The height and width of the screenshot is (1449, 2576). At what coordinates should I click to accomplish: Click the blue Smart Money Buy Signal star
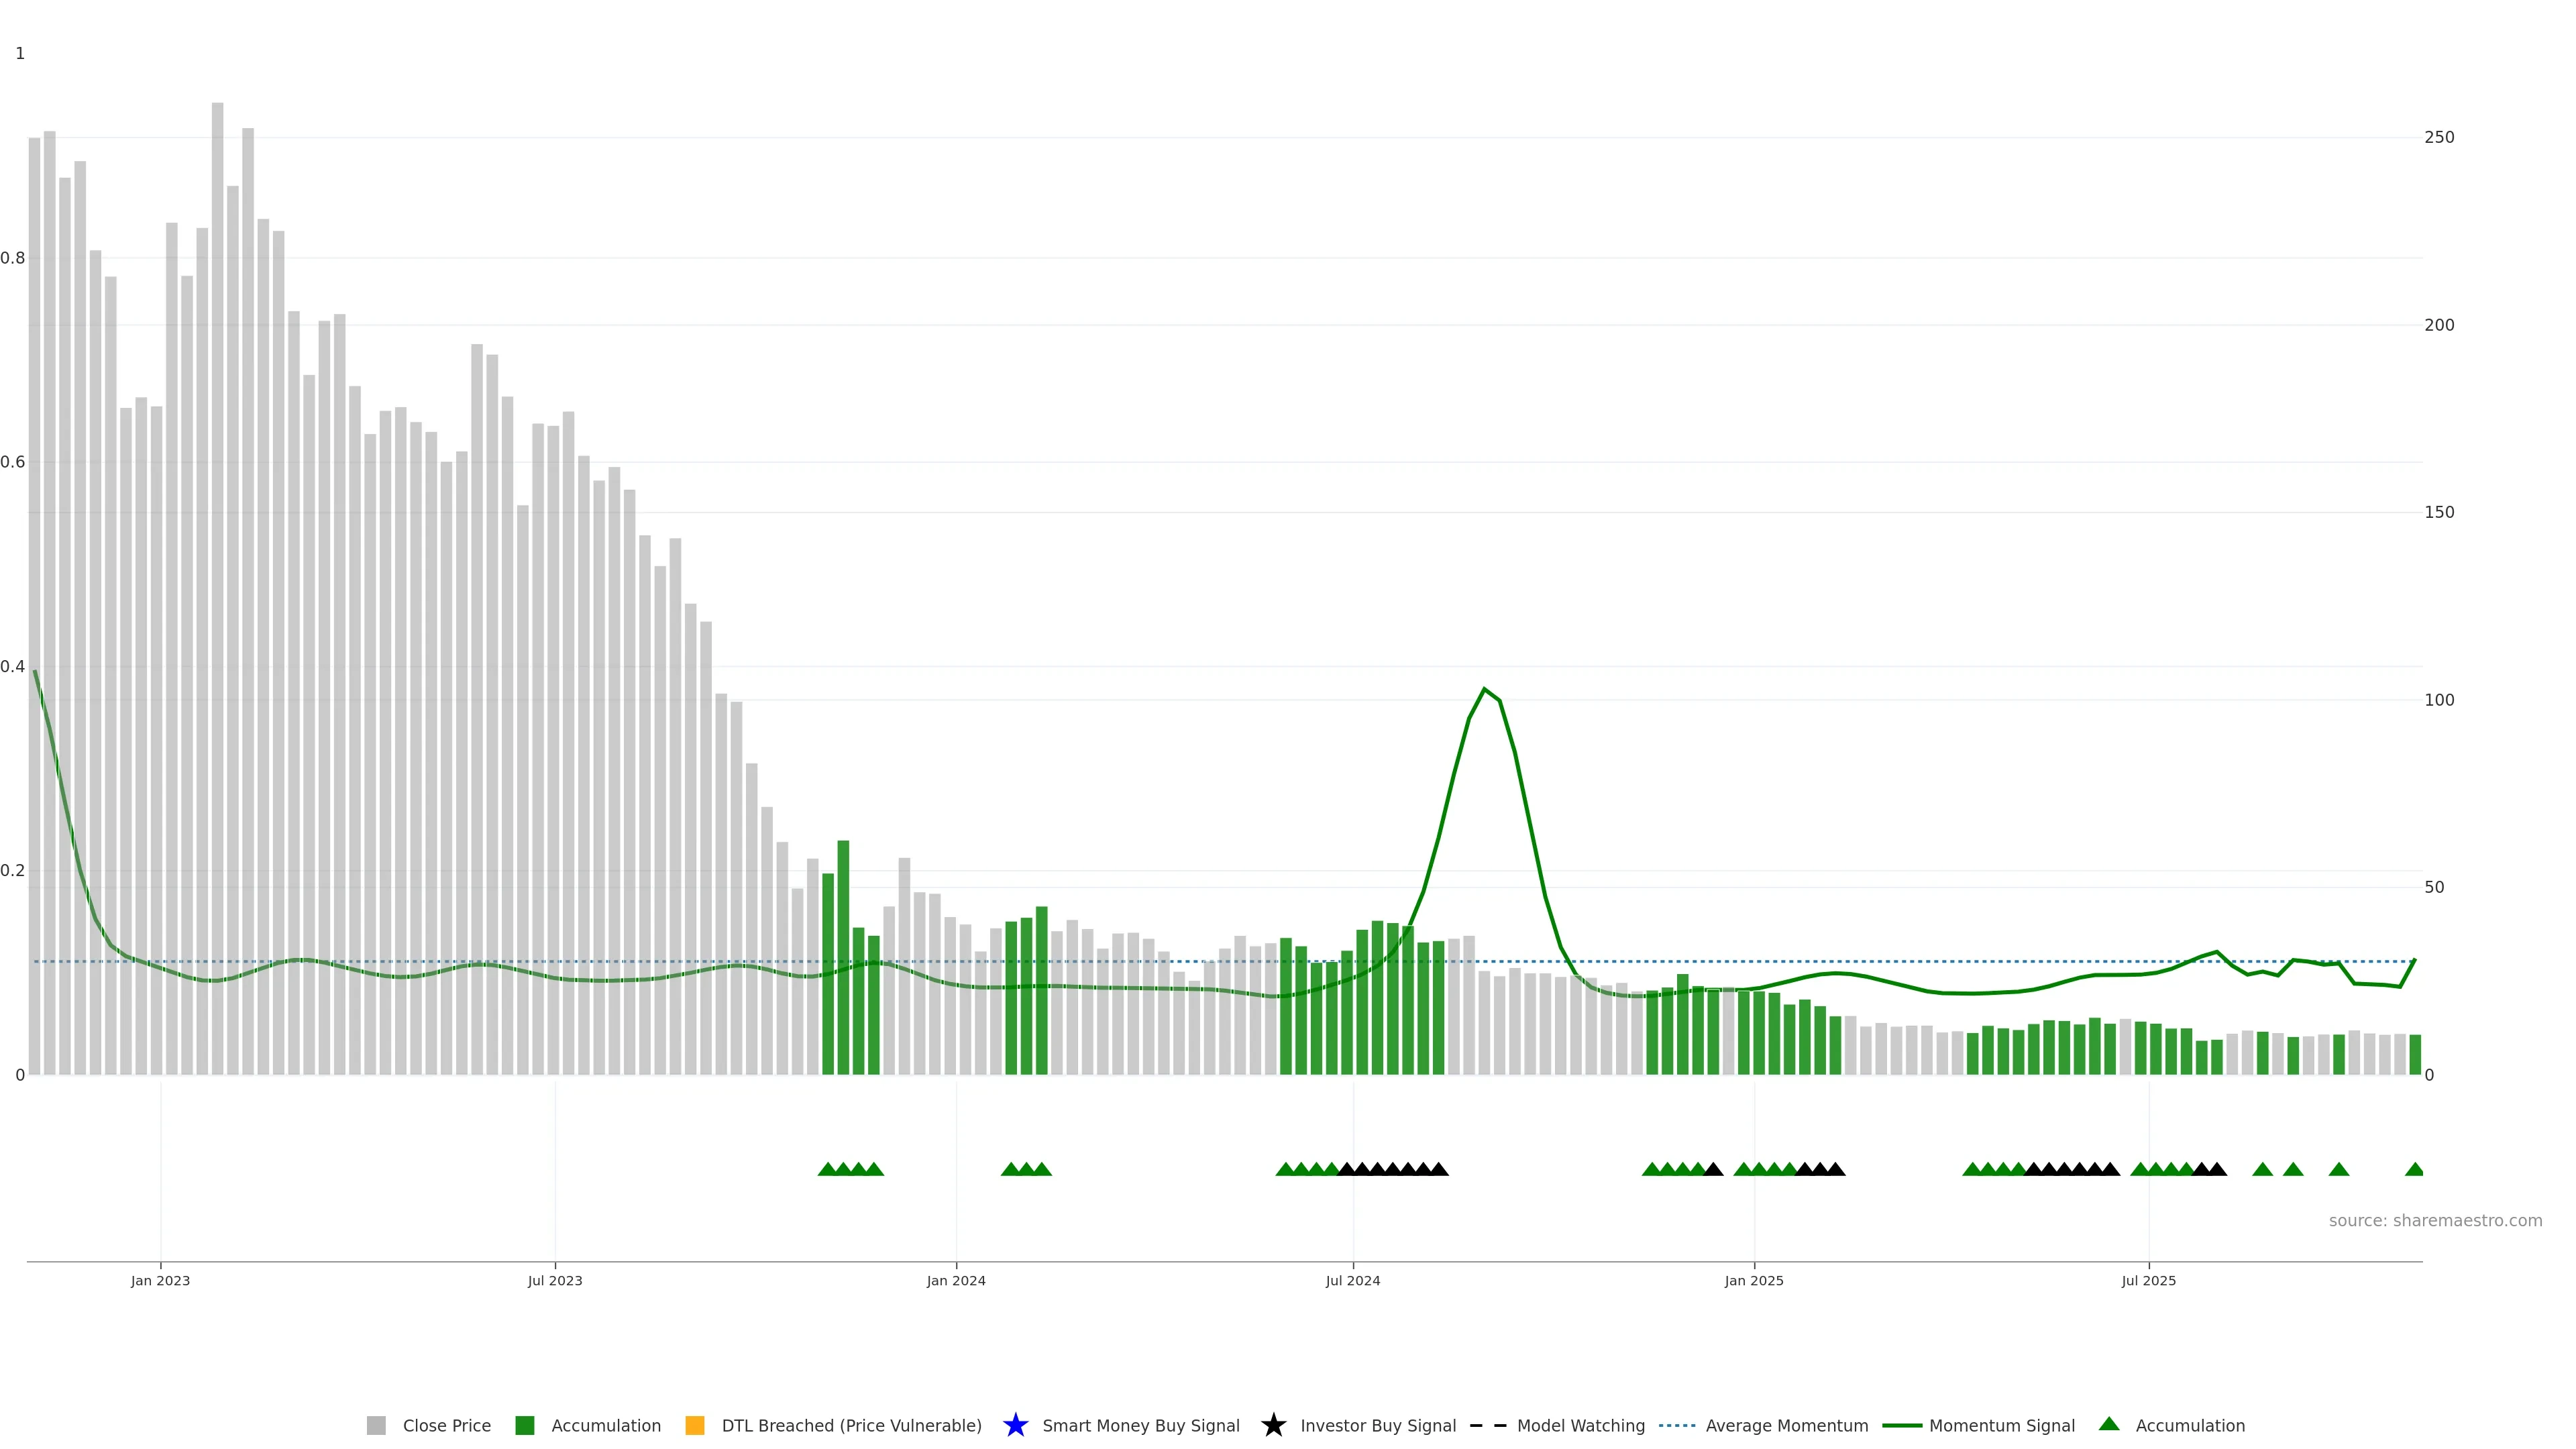click(x=1015, y=1425)
